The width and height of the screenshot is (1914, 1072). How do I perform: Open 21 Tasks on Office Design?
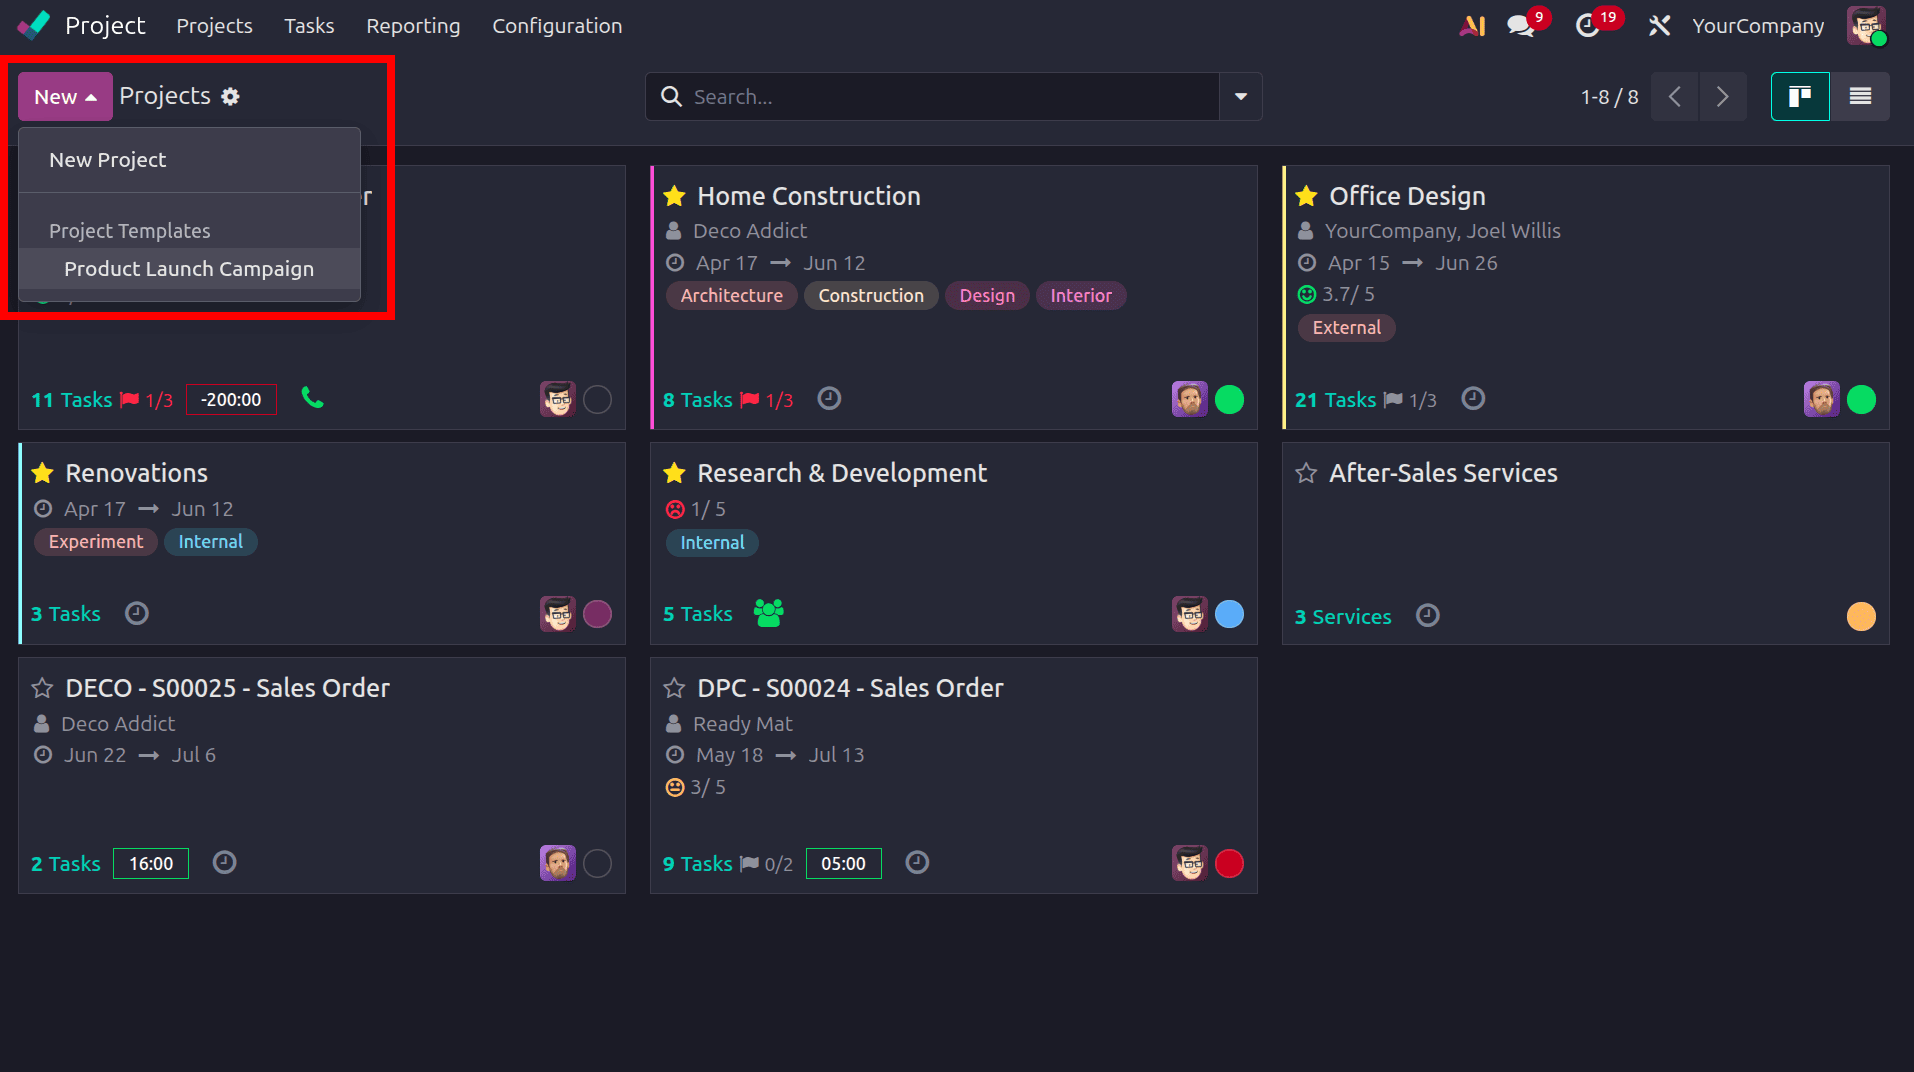(1335, 400)
